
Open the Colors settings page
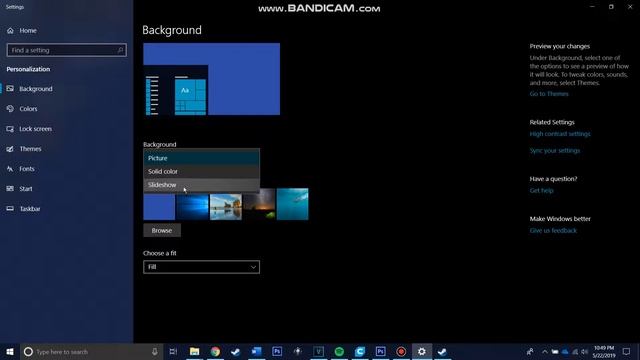pyautogui.click(x=28, y=109)
